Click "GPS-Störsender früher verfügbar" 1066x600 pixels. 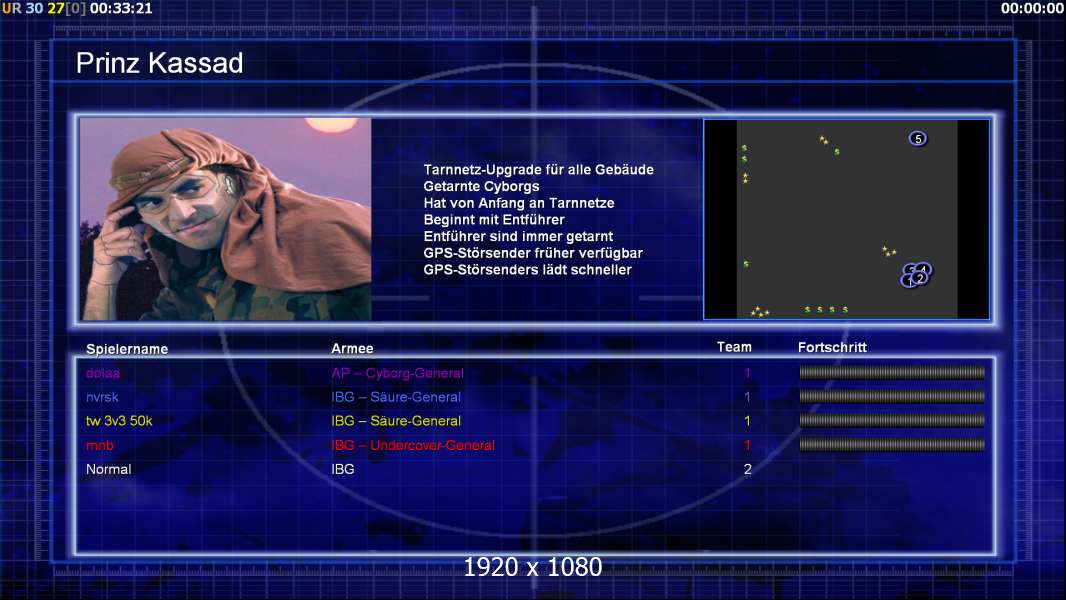(533, 253)
